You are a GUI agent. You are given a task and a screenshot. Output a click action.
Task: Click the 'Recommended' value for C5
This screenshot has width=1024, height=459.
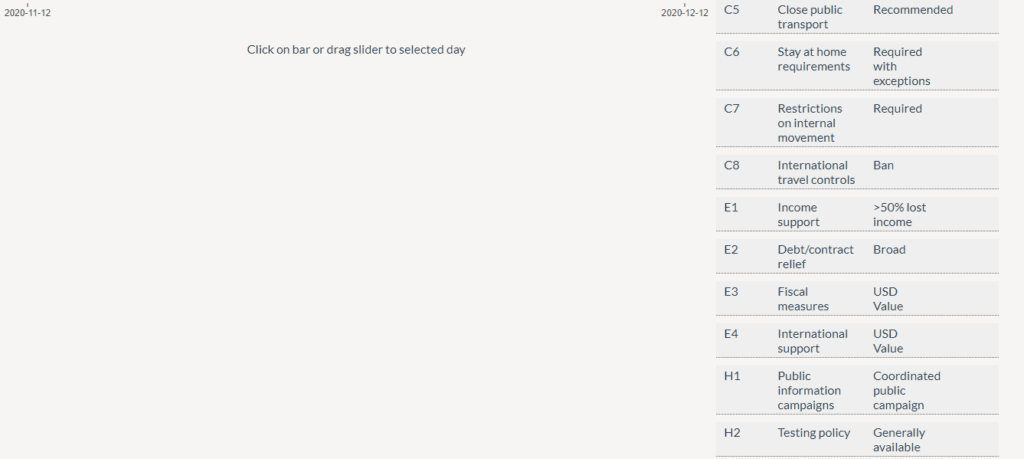click(x=913, y=10)
